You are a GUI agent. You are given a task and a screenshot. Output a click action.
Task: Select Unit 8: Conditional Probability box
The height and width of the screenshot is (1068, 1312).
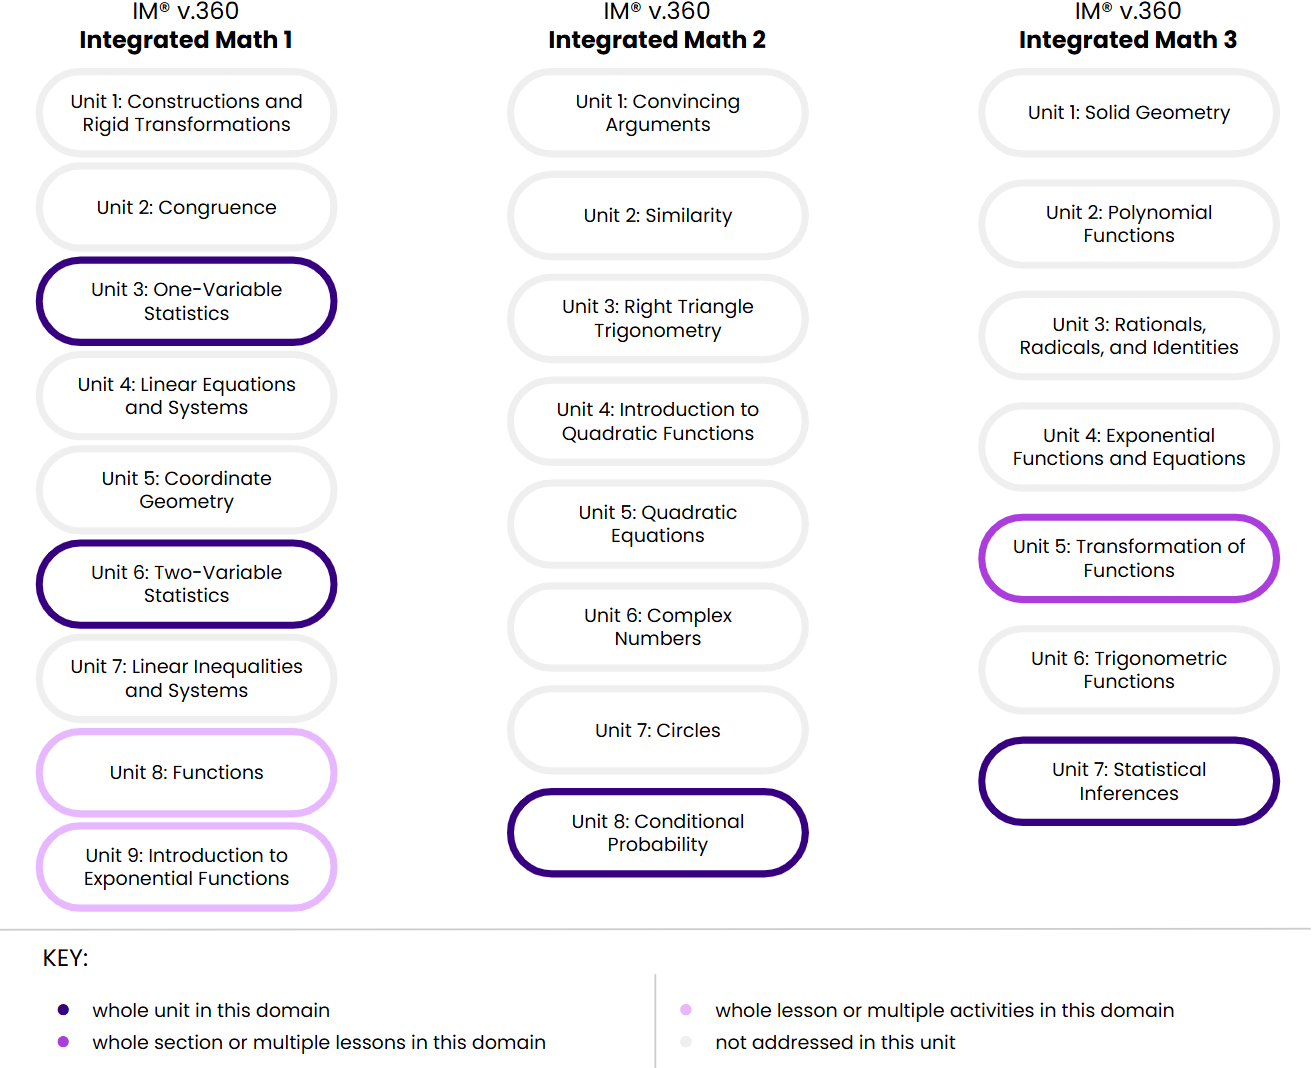[658, 833]
